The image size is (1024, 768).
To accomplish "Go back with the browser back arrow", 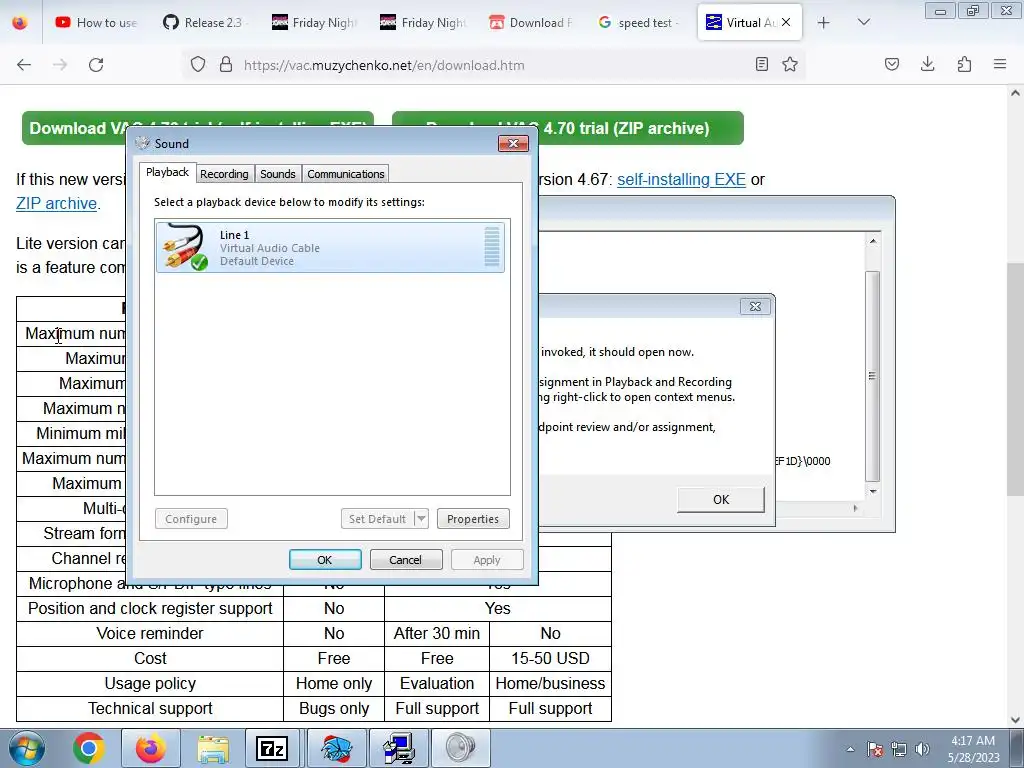I will point(24,65).
